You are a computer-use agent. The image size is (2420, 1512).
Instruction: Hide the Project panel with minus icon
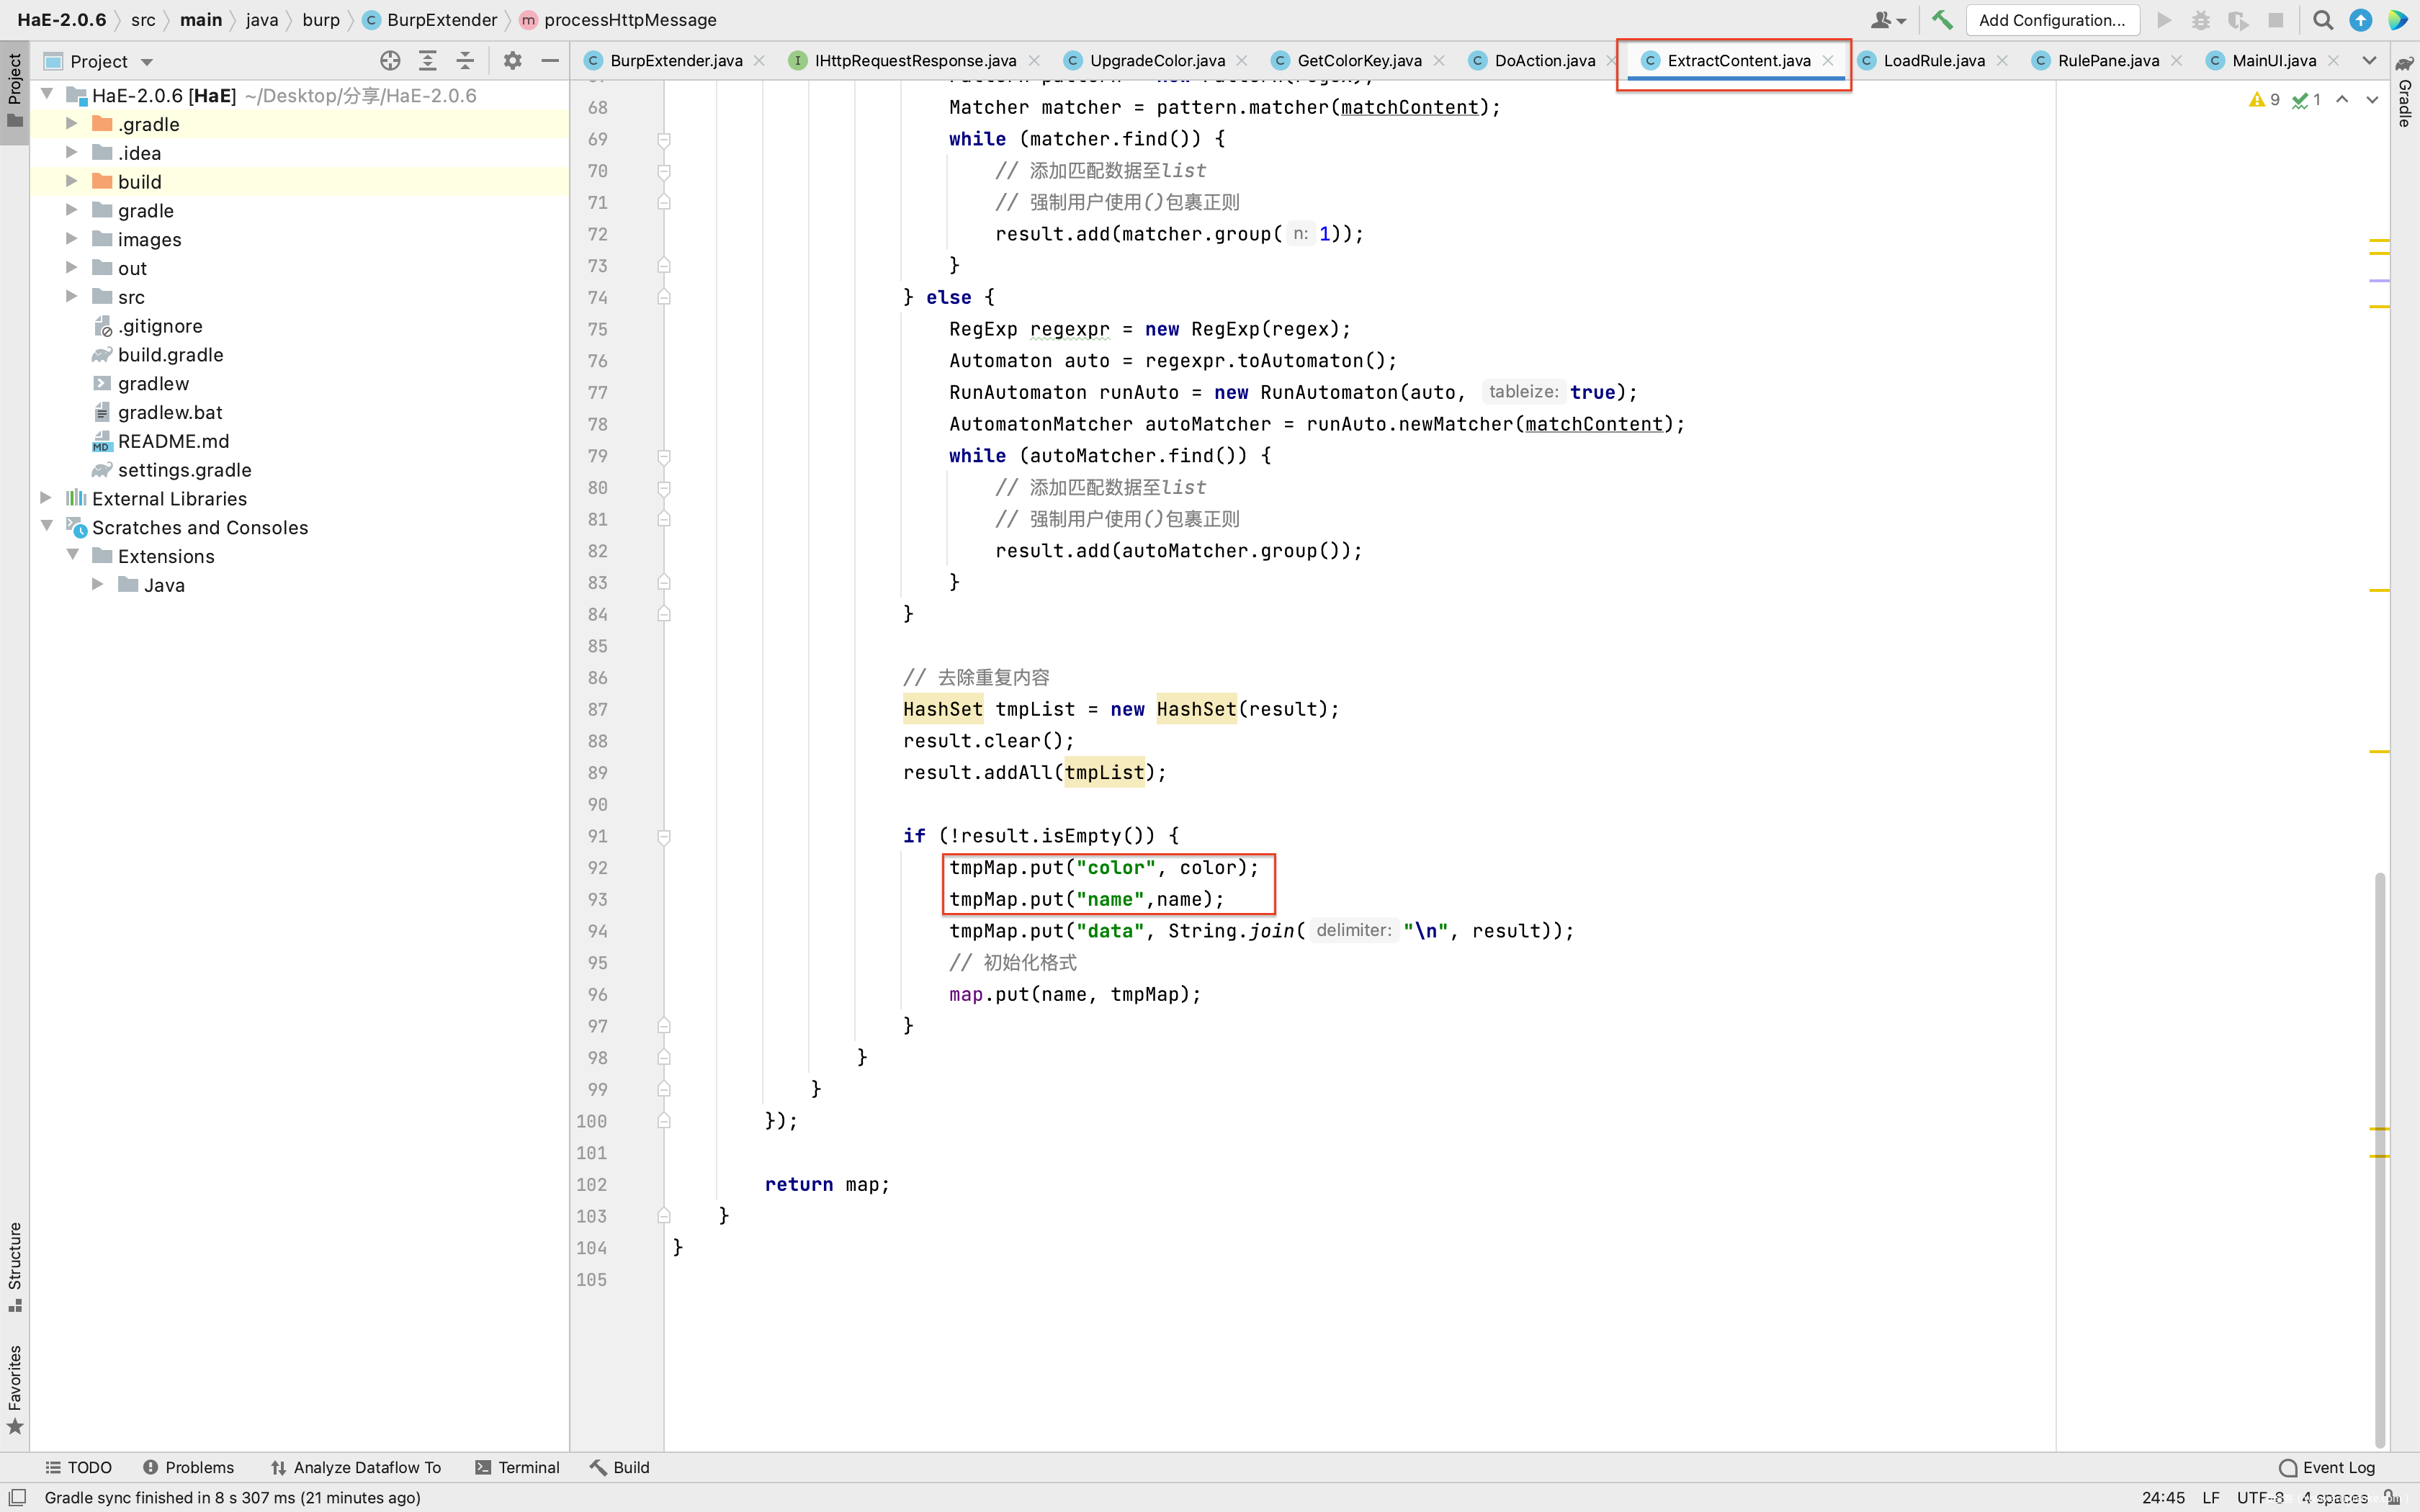pos(550,61)
